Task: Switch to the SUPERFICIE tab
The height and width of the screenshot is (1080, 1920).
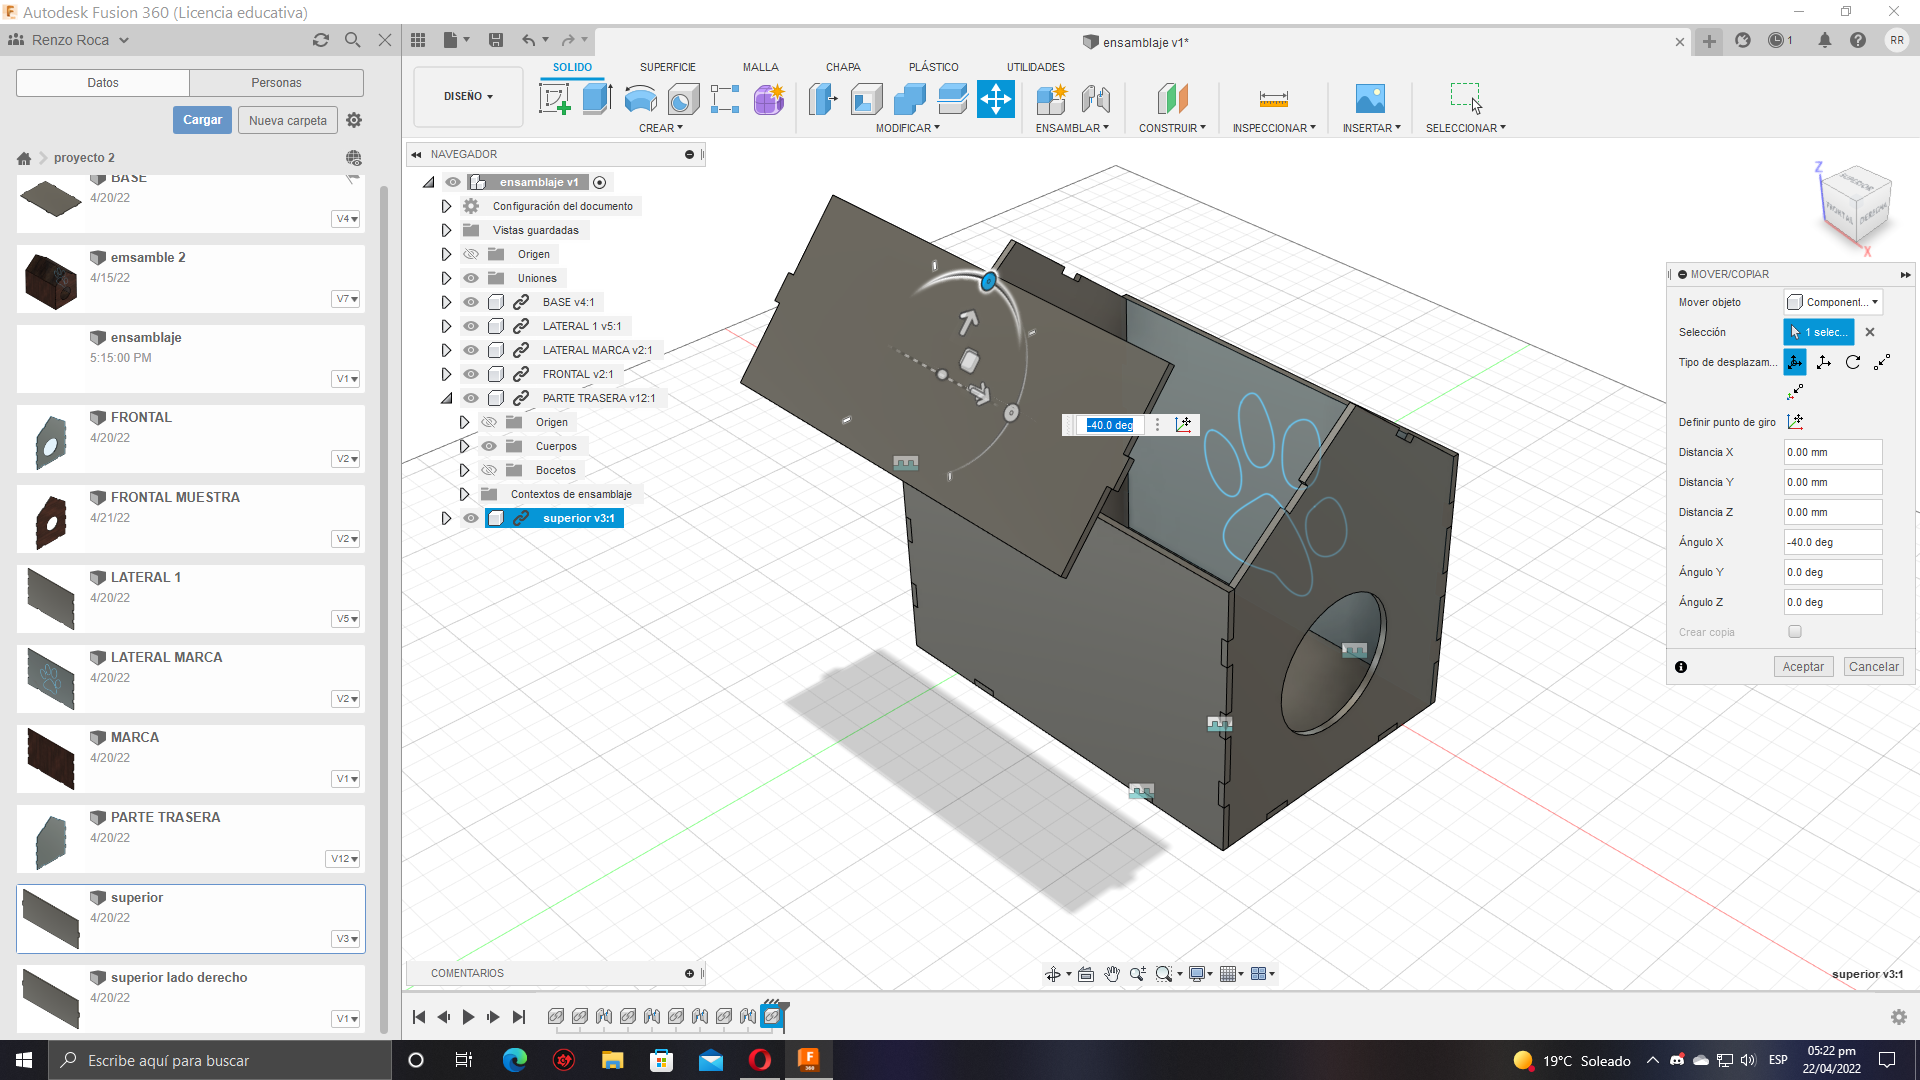Action: point(667,67)
